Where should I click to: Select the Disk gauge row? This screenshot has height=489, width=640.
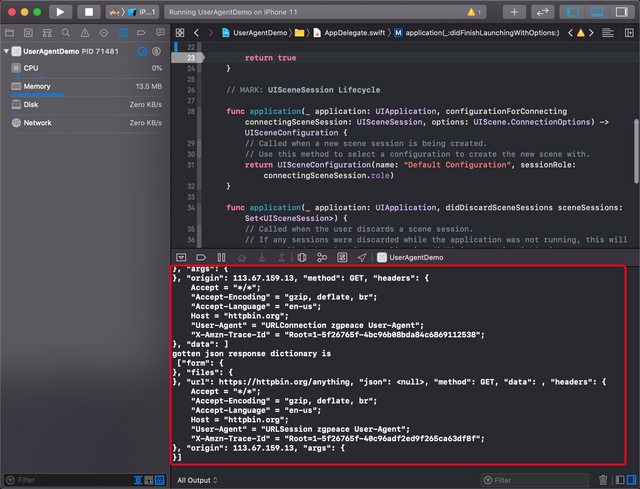point(87,104)
